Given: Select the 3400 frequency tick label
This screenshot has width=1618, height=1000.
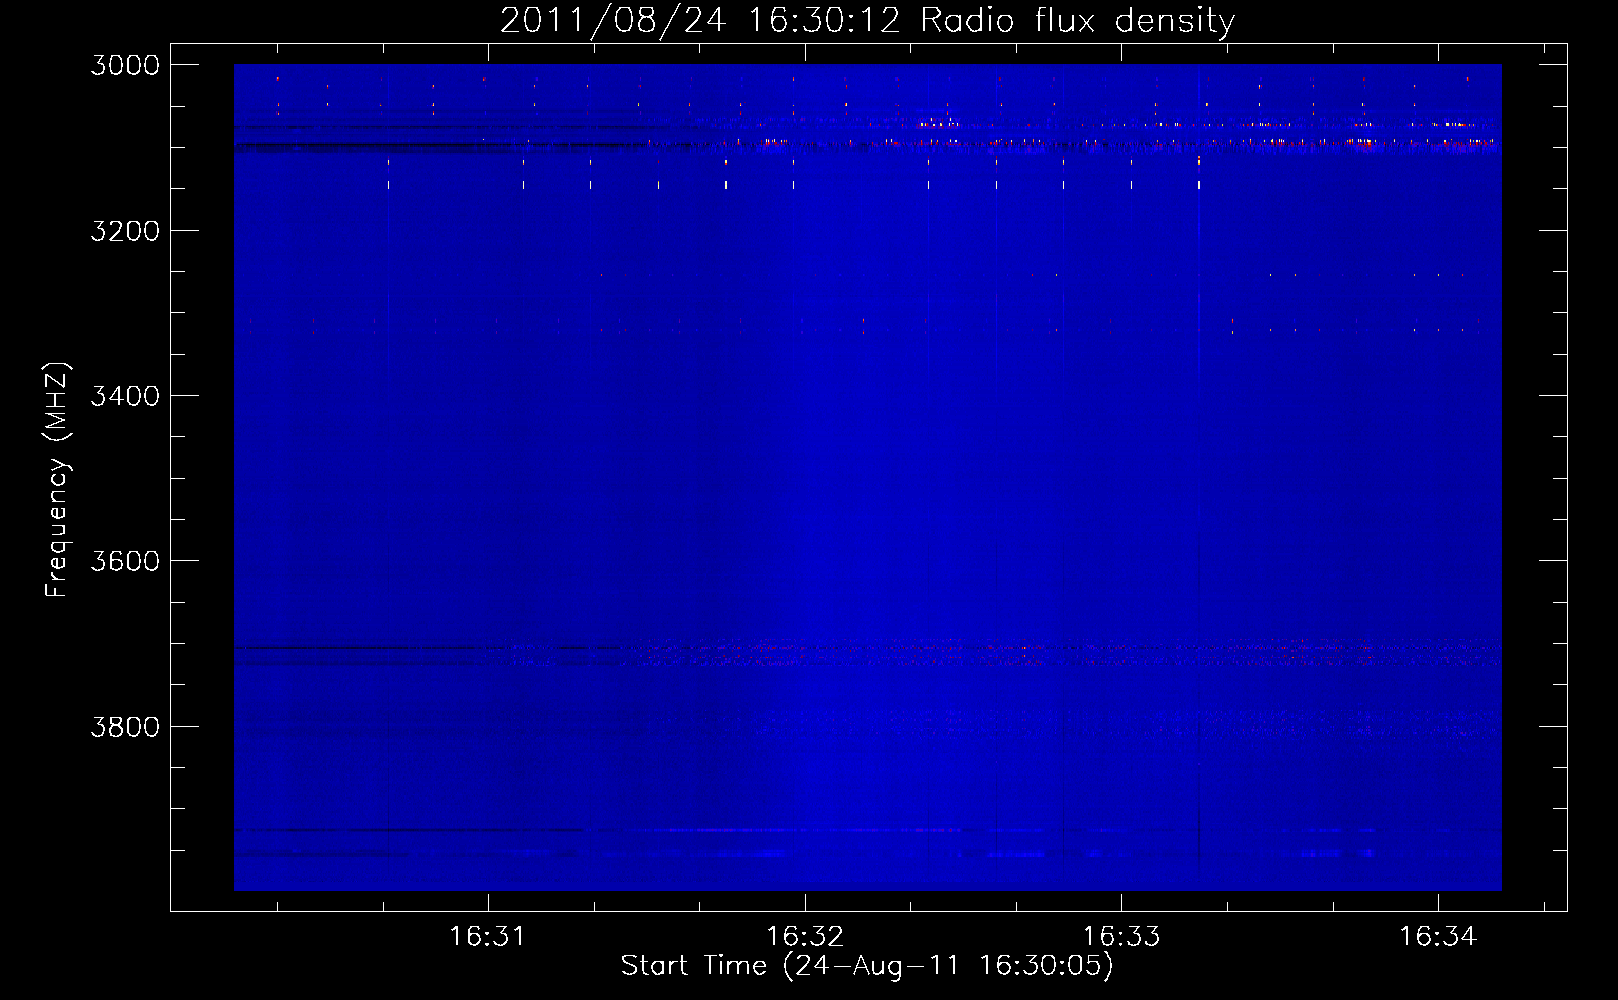Looking at the screenshot, I should [125, 396].
